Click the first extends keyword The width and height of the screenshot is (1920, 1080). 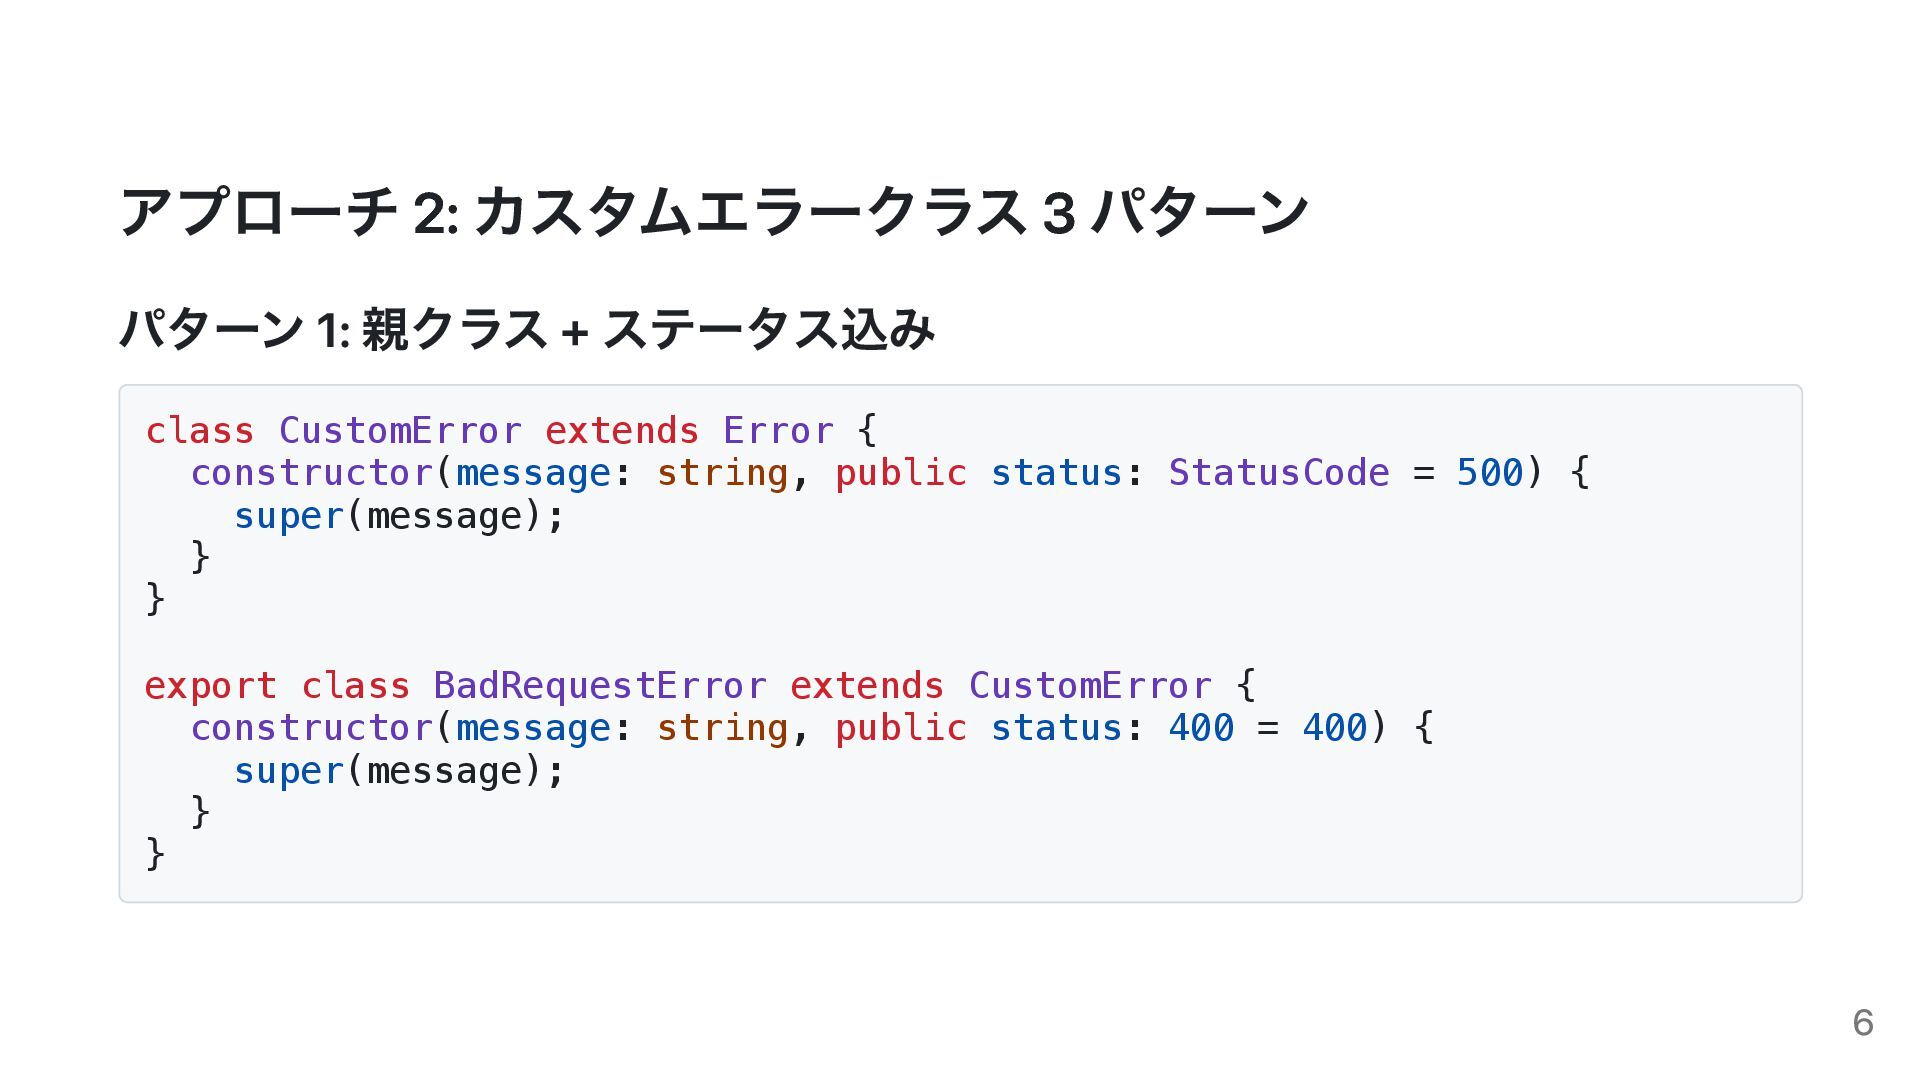622,431
